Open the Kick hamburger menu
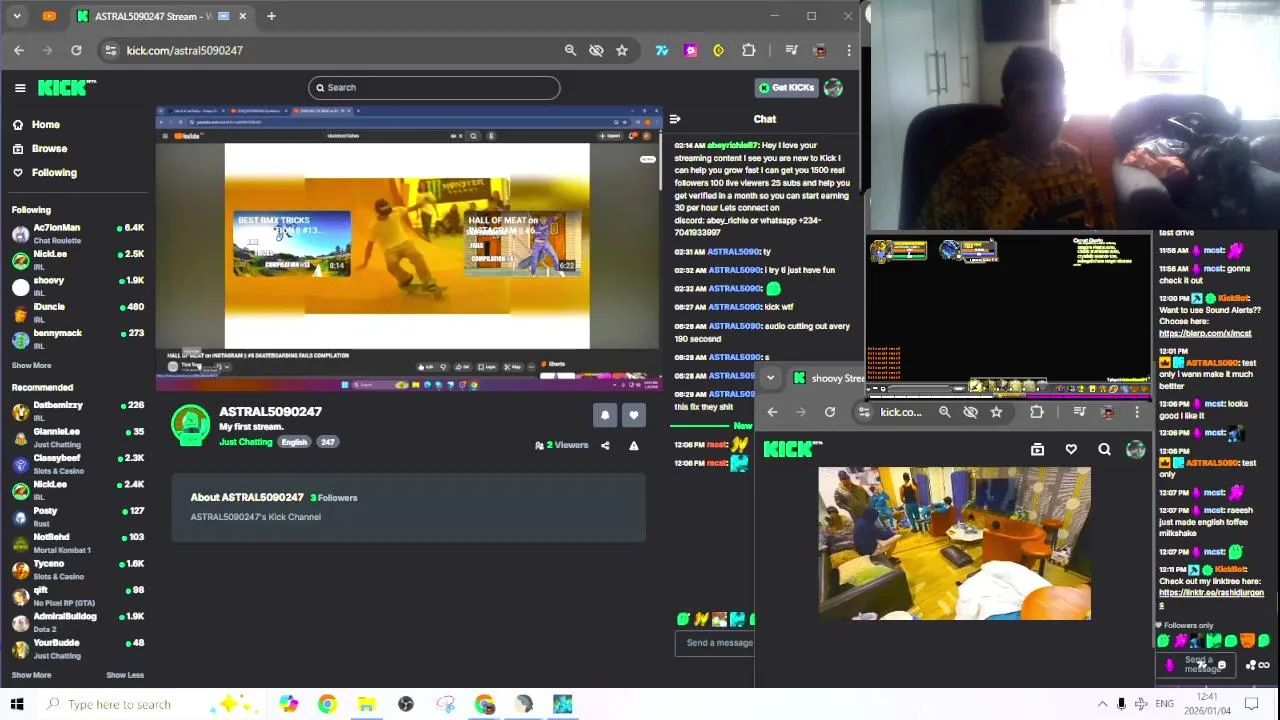The width and height of the screenshot is (1280, 720). (x=20, y=88)
